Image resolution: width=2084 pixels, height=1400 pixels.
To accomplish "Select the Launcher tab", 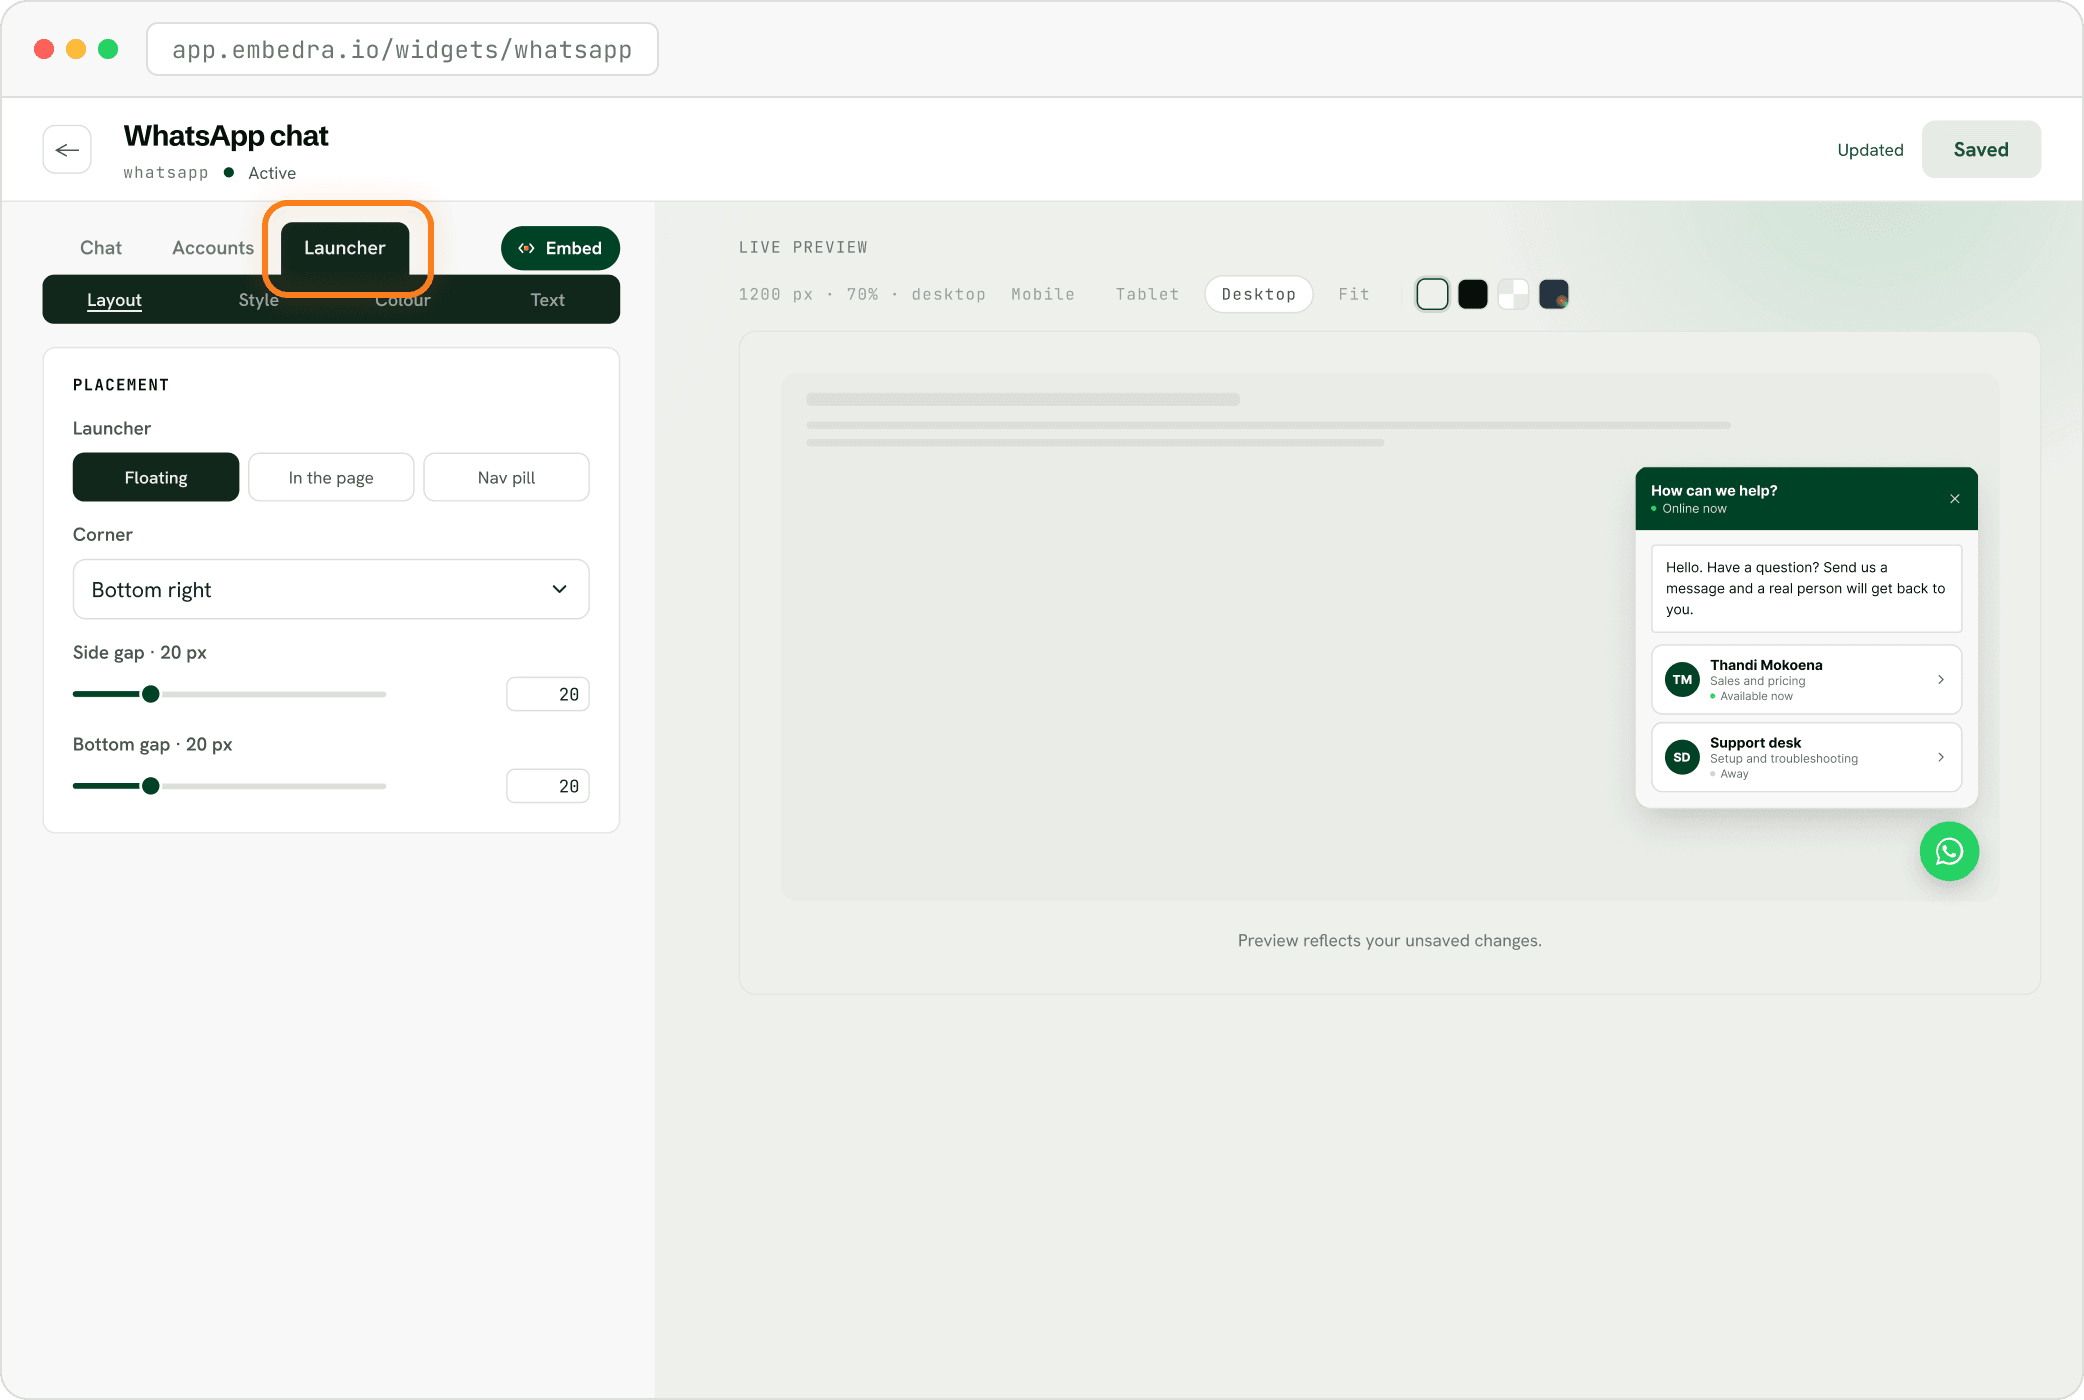I will point(345,248).
